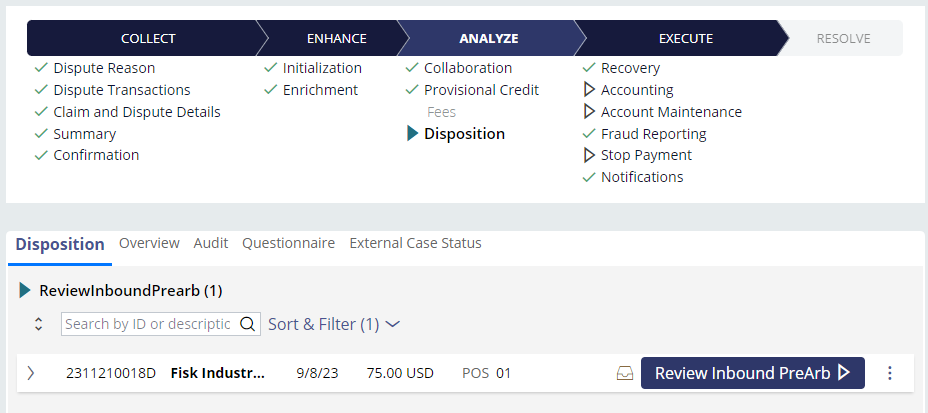Click the search magnifier icon
The image size is (928, 413).
247,324
